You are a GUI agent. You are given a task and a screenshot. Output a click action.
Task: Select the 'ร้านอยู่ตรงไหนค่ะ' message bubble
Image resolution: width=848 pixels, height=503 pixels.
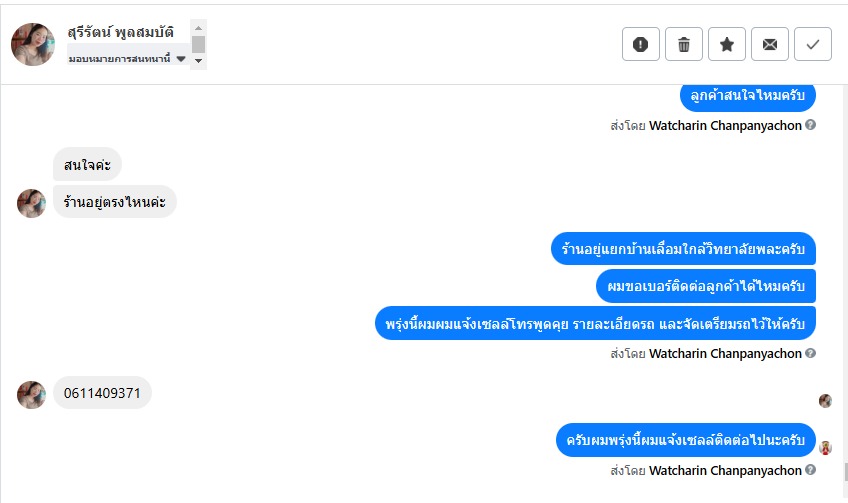pos(115,201)
